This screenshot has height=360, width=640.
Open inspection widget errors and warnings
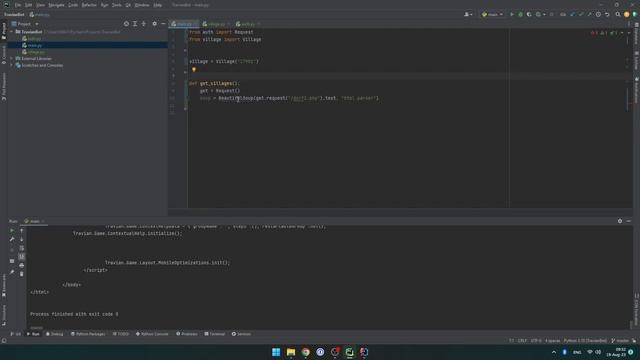[x=604, y=33]
